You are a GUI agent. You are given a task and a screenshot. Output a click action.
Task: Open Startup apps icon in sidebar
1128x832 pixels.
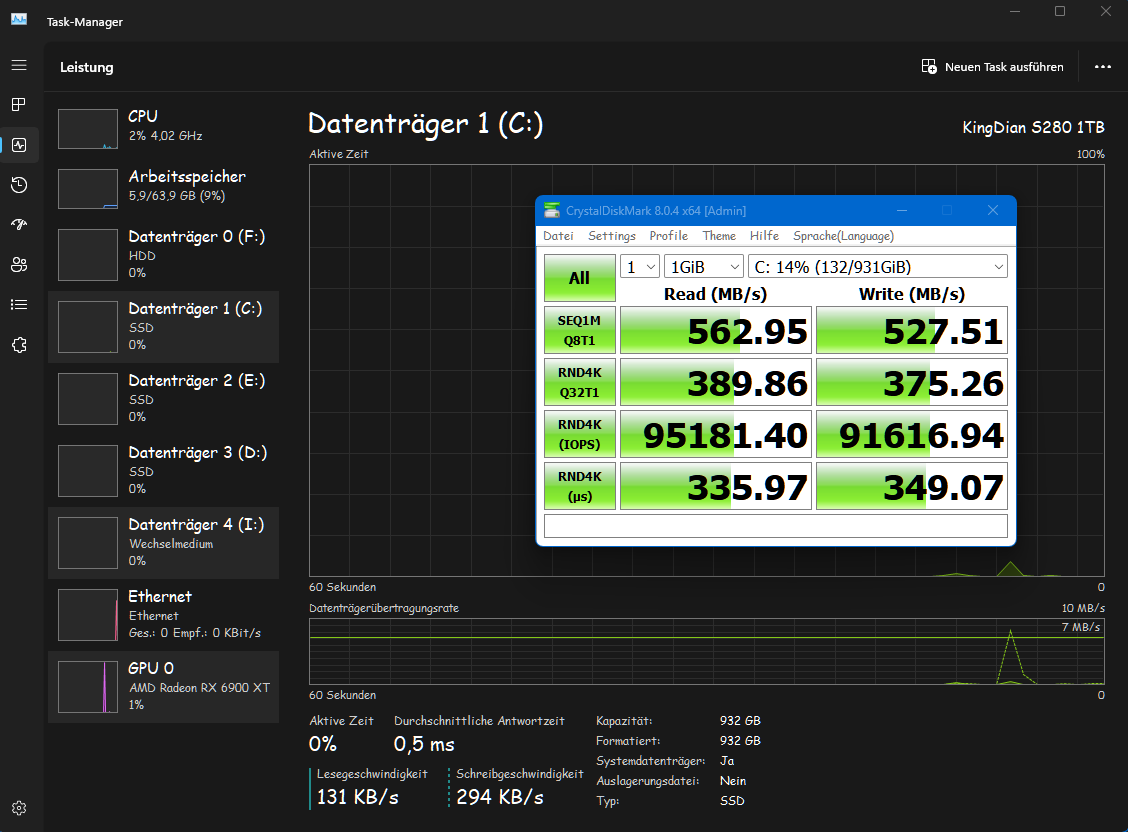click(19, 225)
